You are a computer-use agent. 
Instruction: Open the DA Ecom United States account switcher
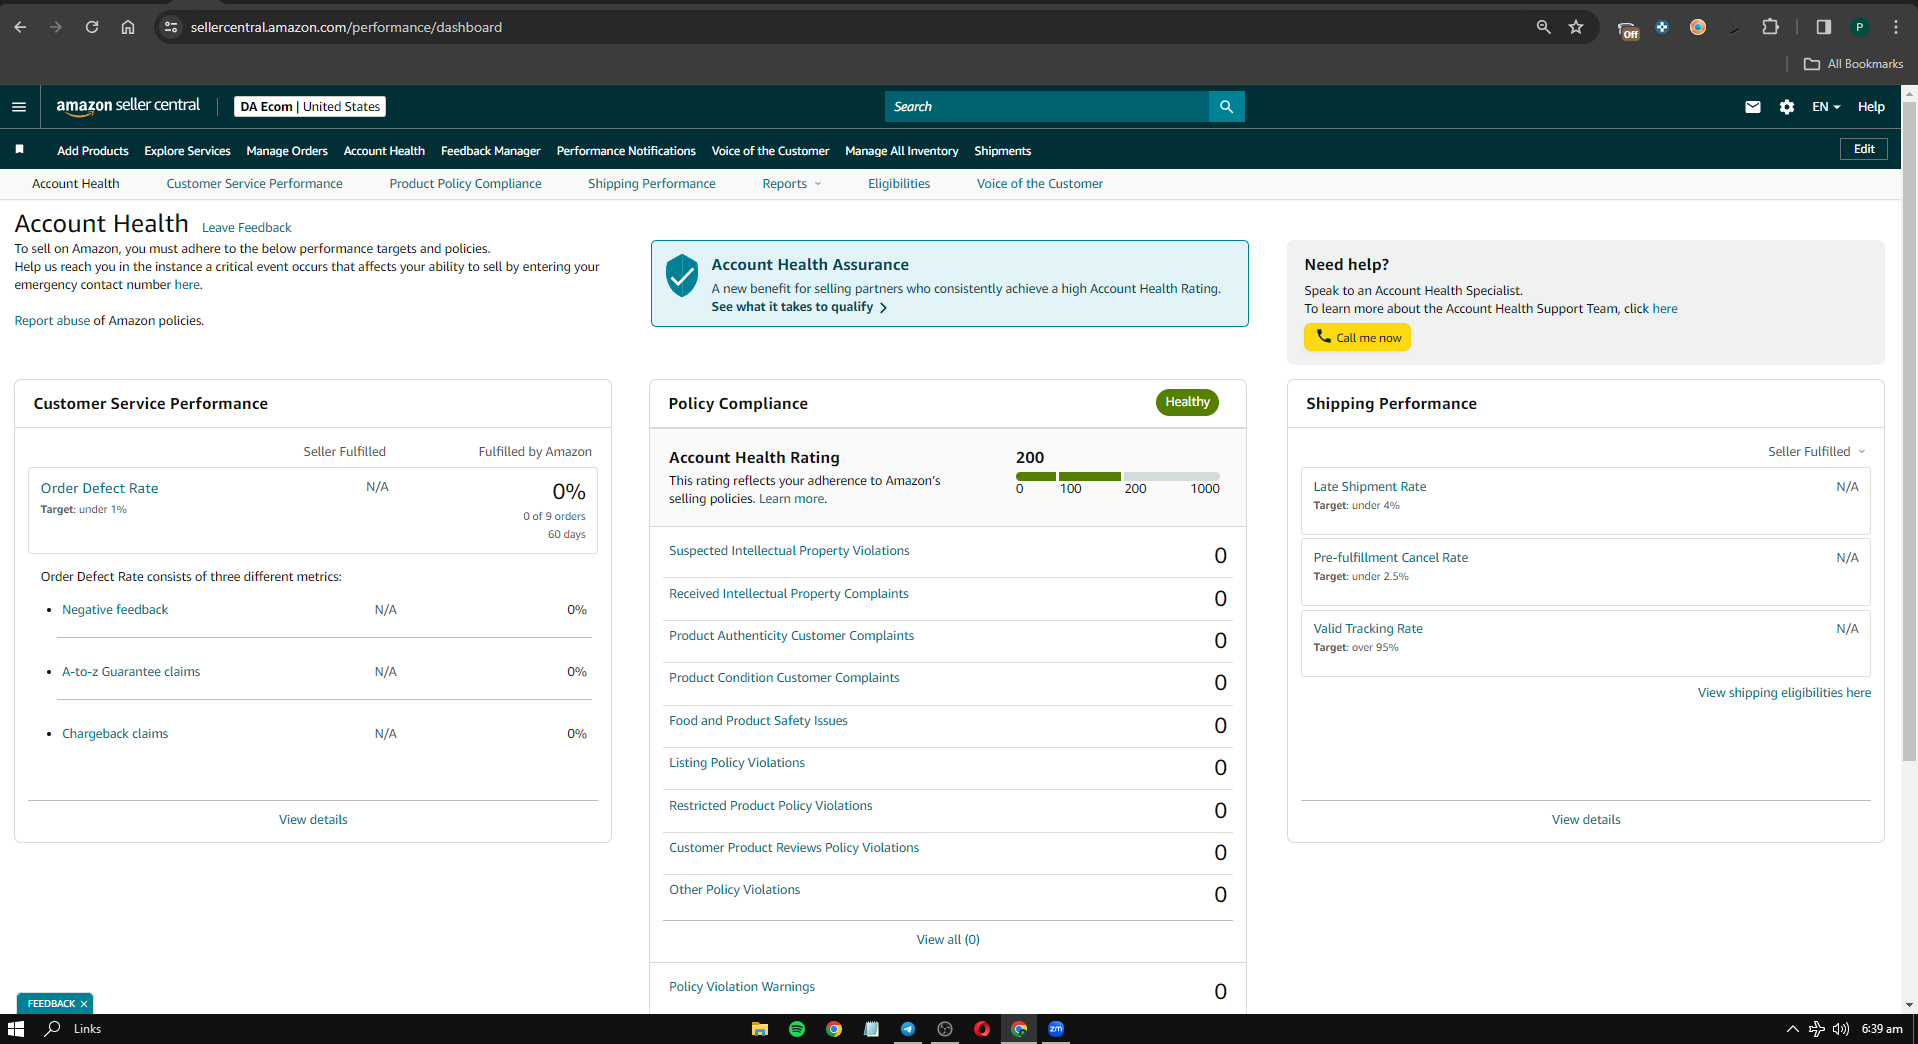pyautogui.click(x=310, y=107)
